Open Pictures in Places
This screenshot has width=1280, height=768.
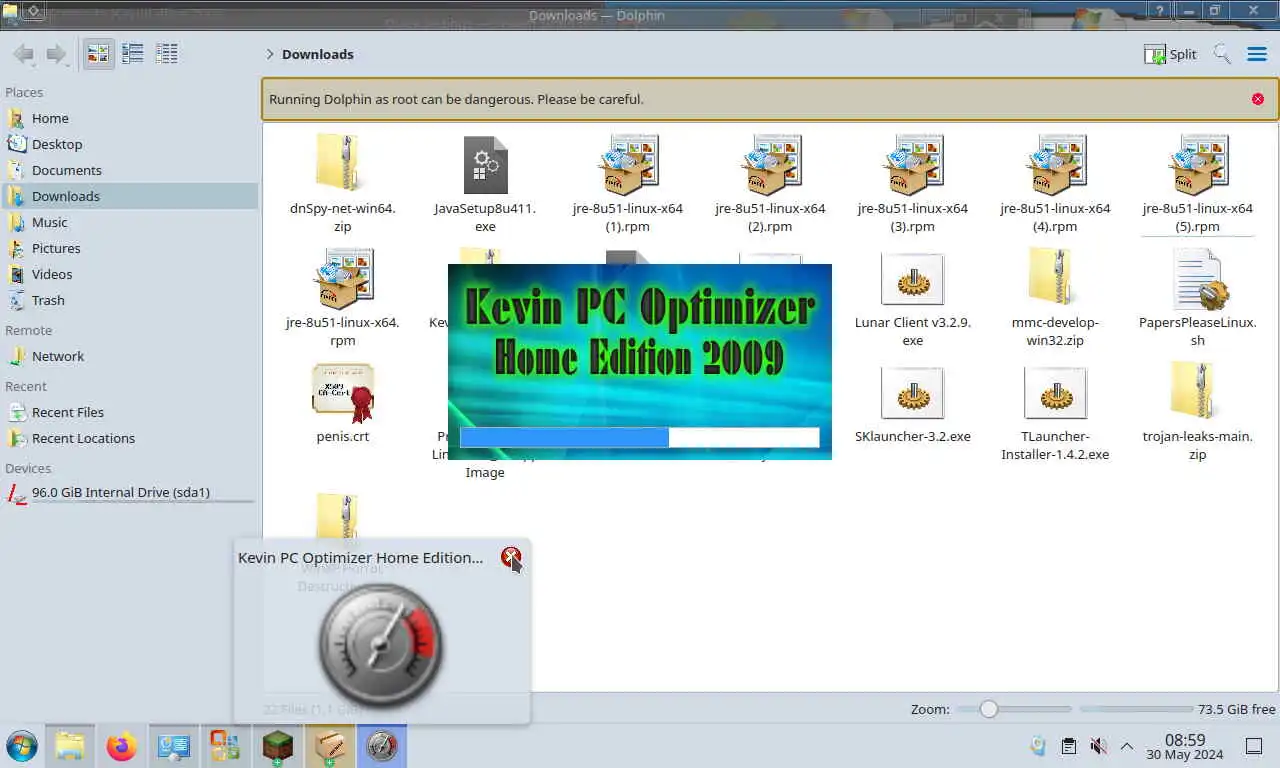point(130,248)
